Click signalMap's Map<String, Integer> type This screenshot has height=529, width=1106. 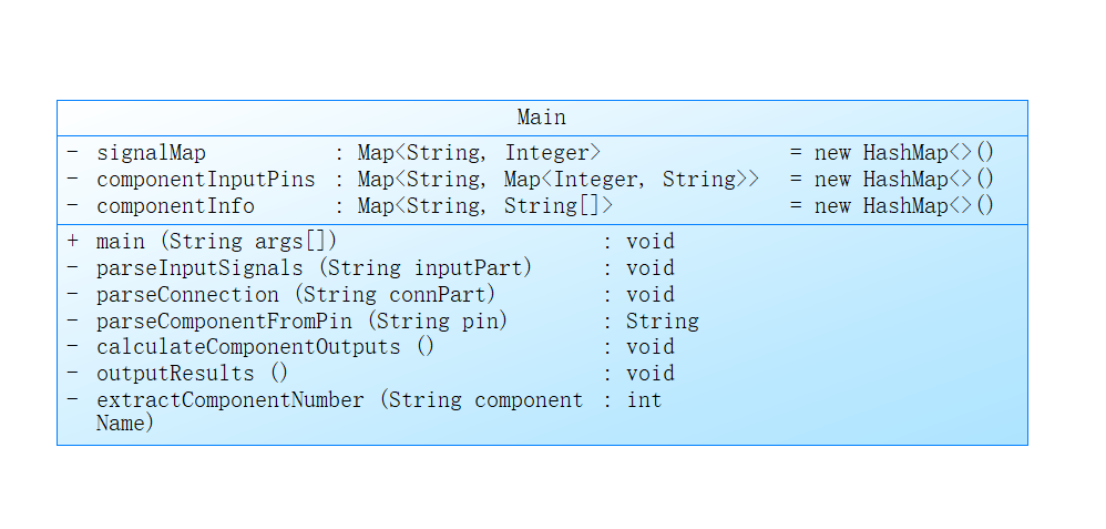[x=479, y=153]
